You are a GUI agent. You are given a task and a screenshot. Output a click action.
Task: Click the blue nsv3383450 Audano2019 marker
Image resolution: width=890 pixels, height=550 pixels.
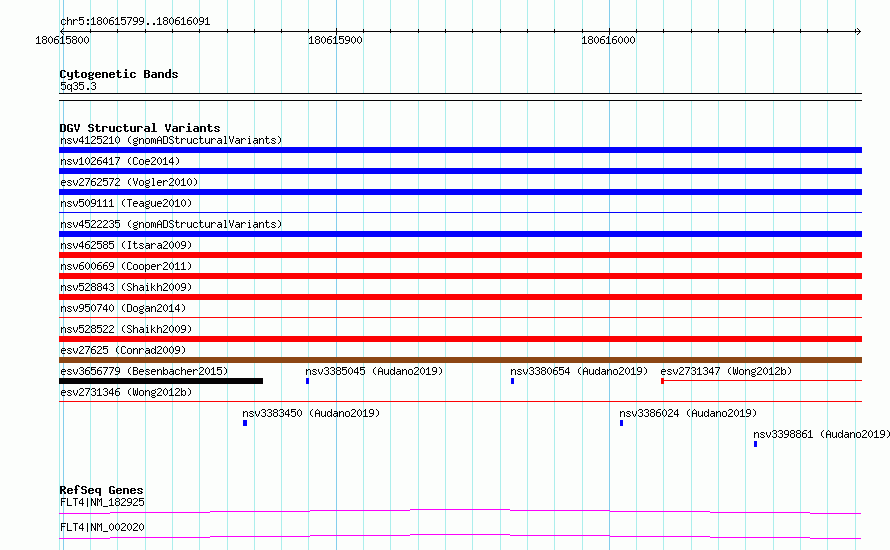click(x=245, y=423)
